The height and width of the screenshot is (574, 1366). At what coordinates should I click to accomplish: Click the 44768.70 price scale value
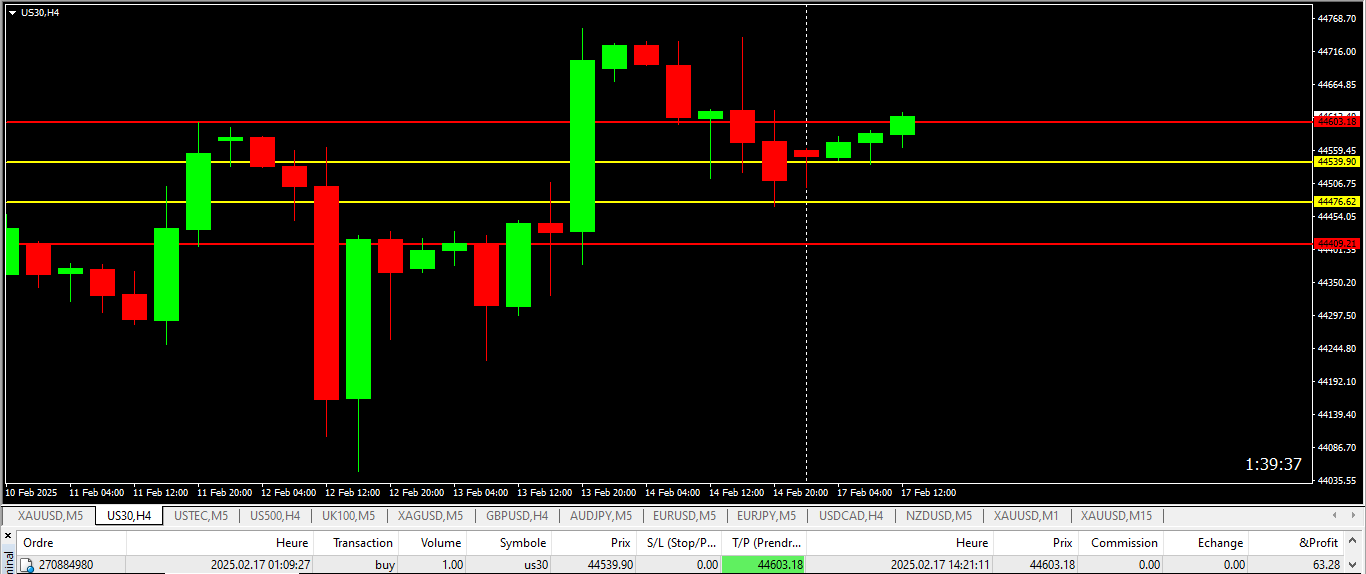coord(1336,19)
